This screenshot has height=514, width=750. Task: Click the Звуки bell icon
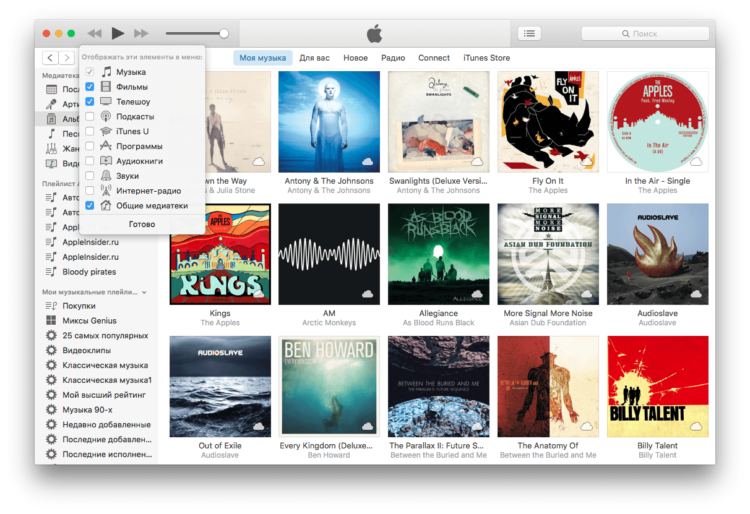tap(106, 175)
